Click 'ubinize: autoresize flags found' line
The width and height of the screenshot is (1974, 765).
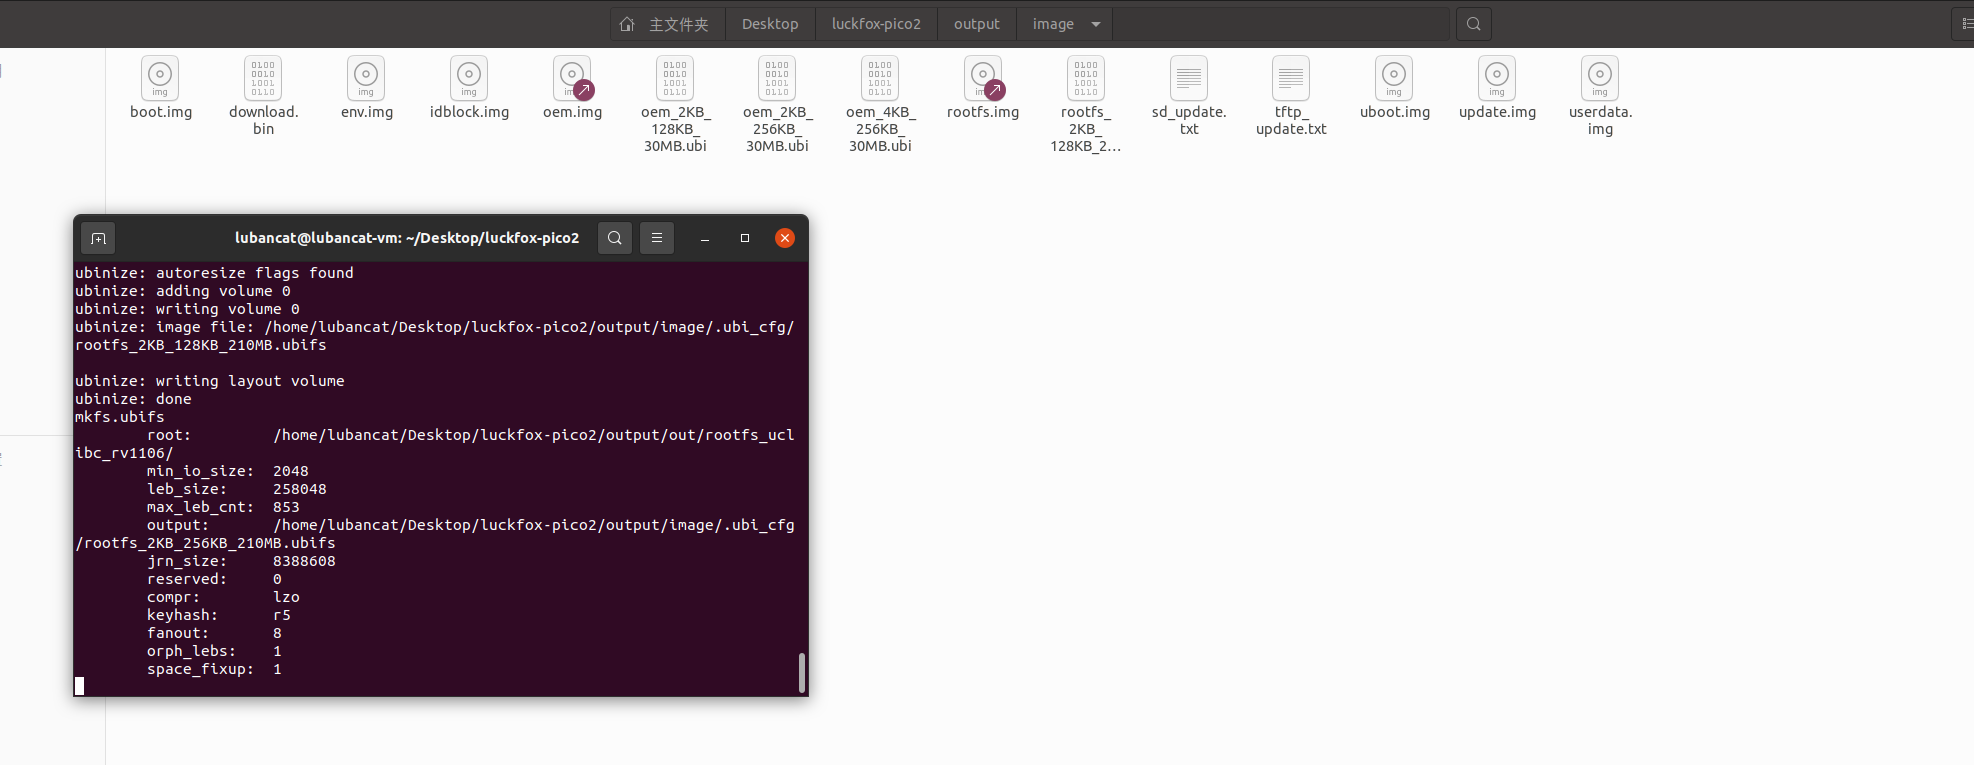click(x=214, y=273)
